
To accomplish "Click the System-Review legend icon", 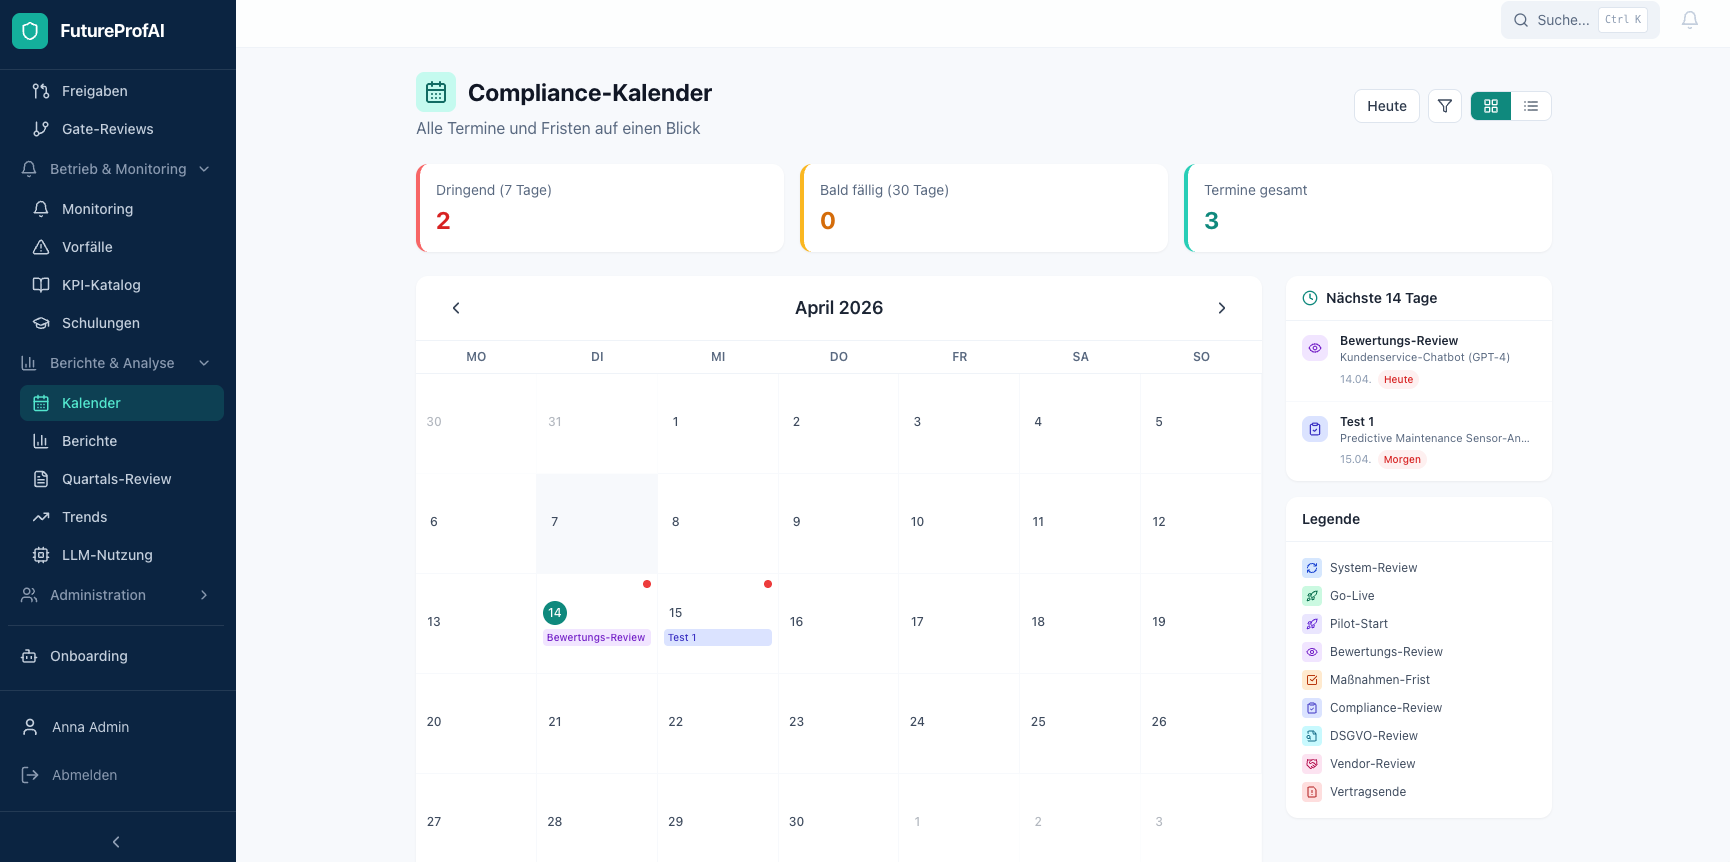I will [1312, 568].
